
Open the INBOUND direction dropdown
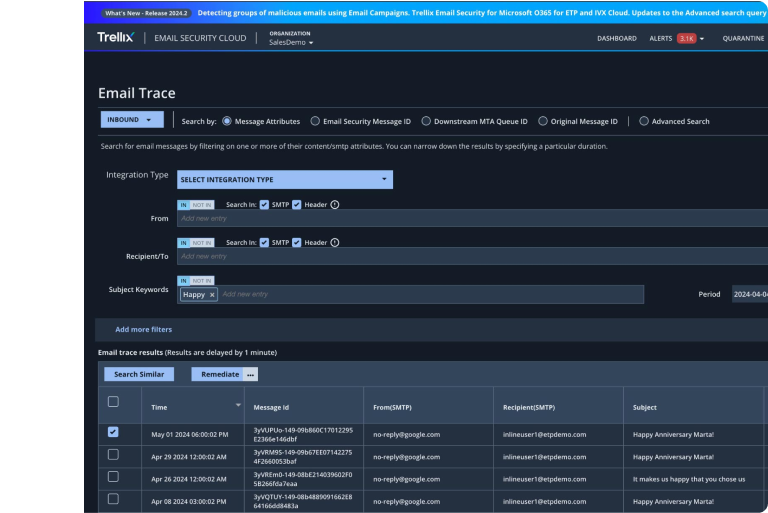point(132,120)
